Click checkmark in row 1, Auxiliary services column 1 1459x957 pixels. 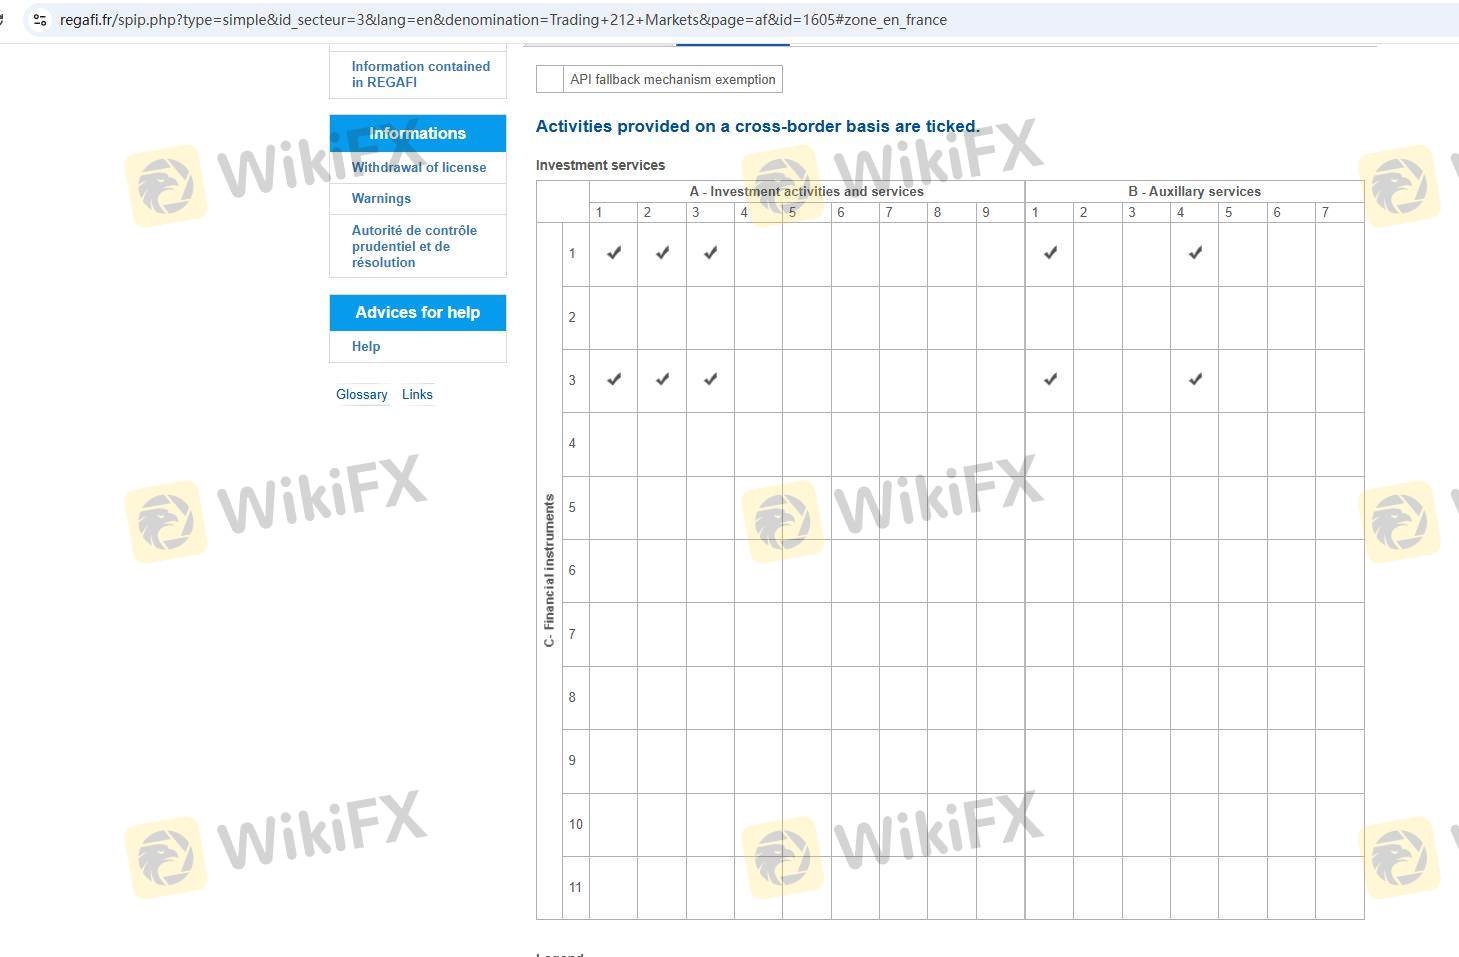click(x=1050, y=253)
